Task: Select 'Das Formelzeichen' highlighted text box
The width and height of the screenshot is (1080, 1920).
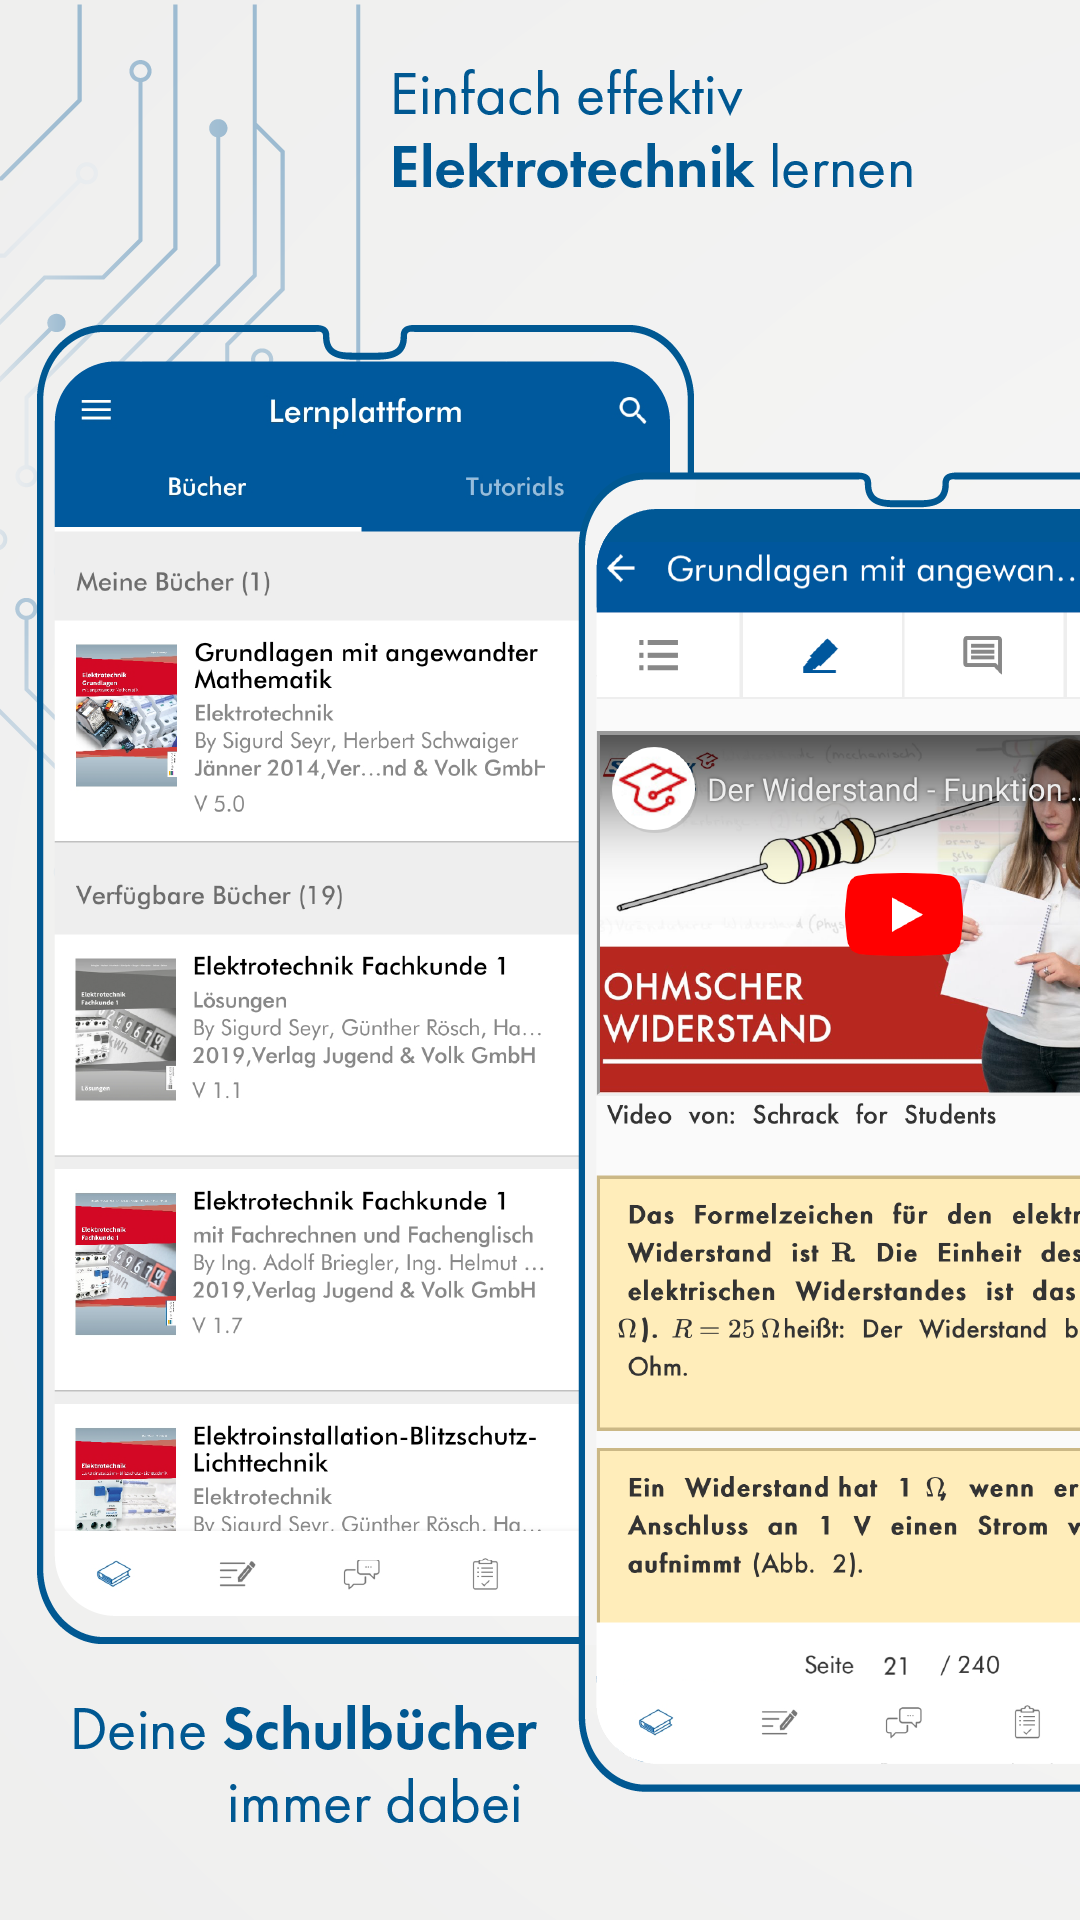Action: pyautogui.click(x=839, y=1303)
